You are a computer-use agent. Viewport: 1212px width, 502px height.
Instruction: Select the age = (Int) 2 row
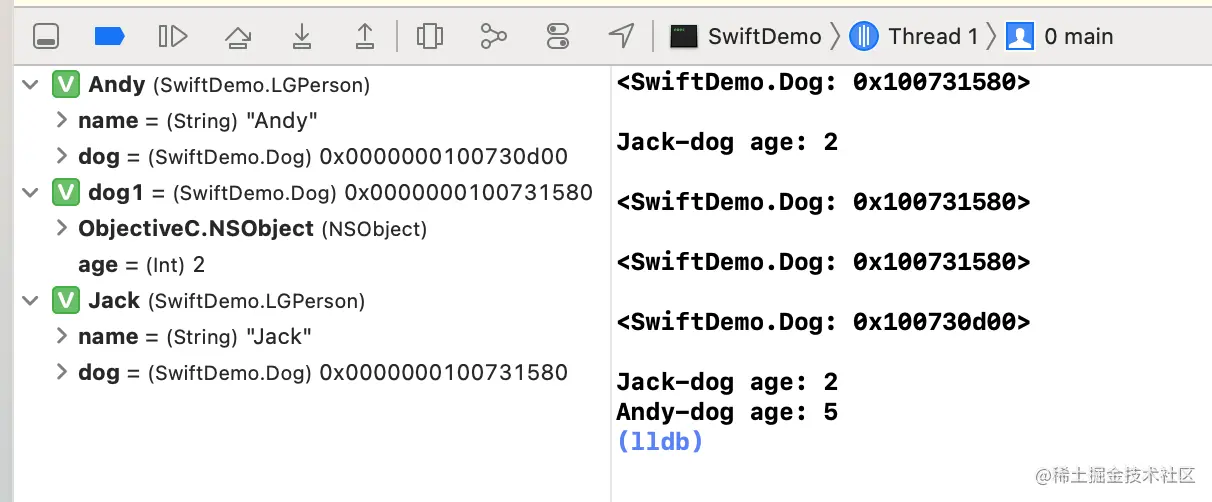click(x=140, y=265)
